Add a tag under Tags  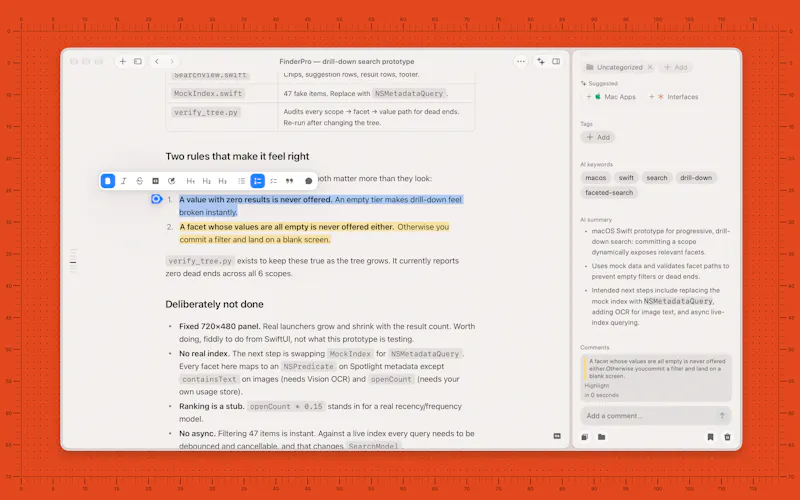(598, 137)
